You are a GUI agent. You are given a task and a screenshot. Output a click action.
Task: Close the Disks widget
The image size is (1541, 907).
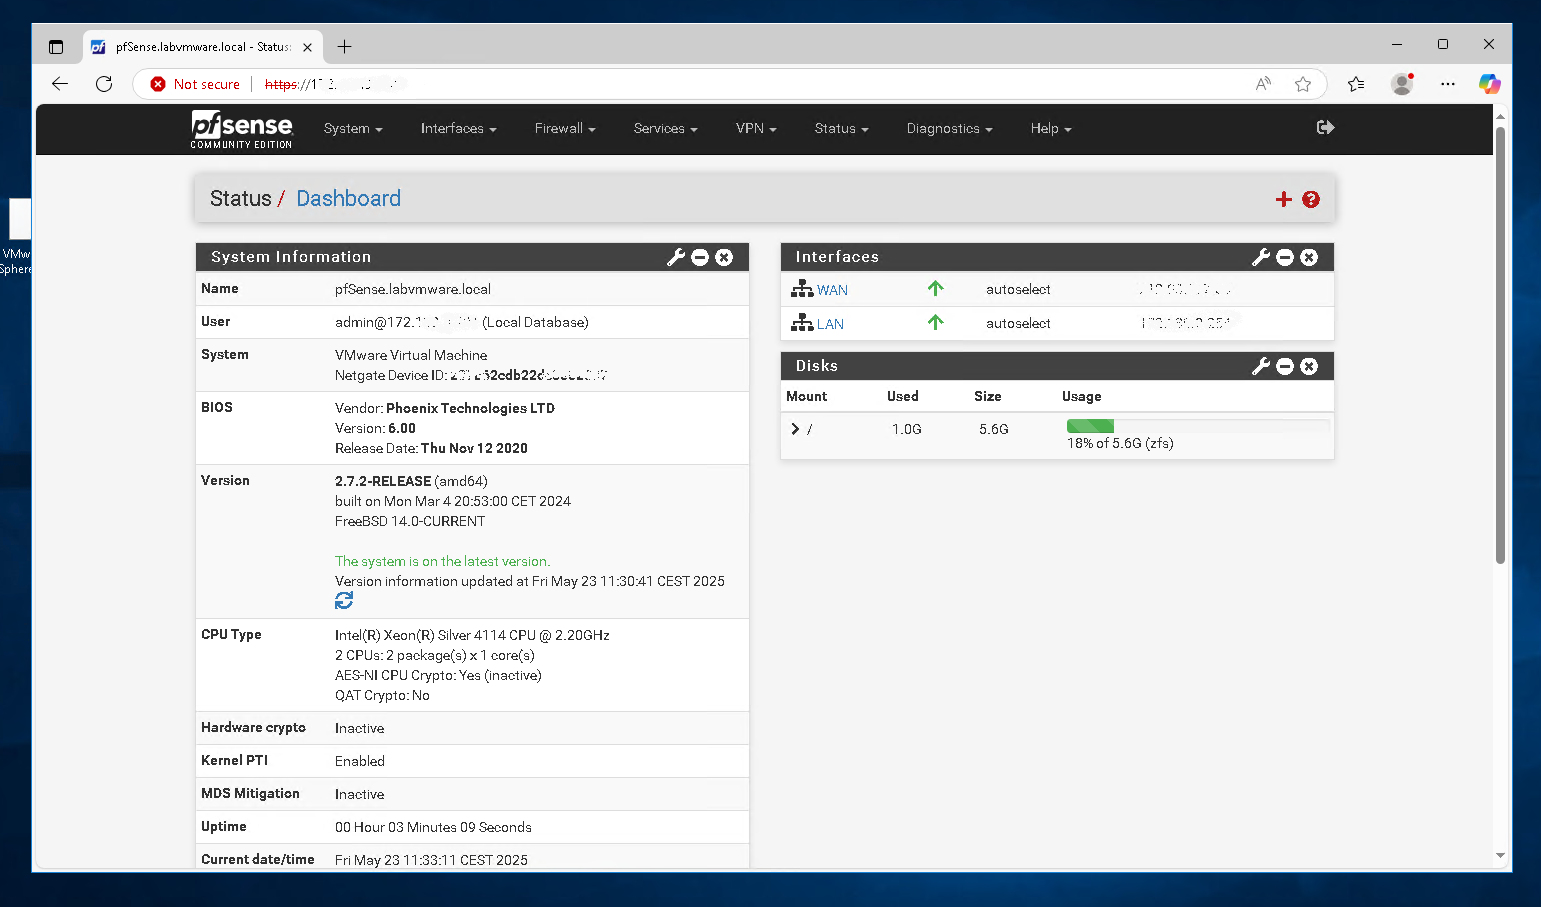click(1309, 366)
